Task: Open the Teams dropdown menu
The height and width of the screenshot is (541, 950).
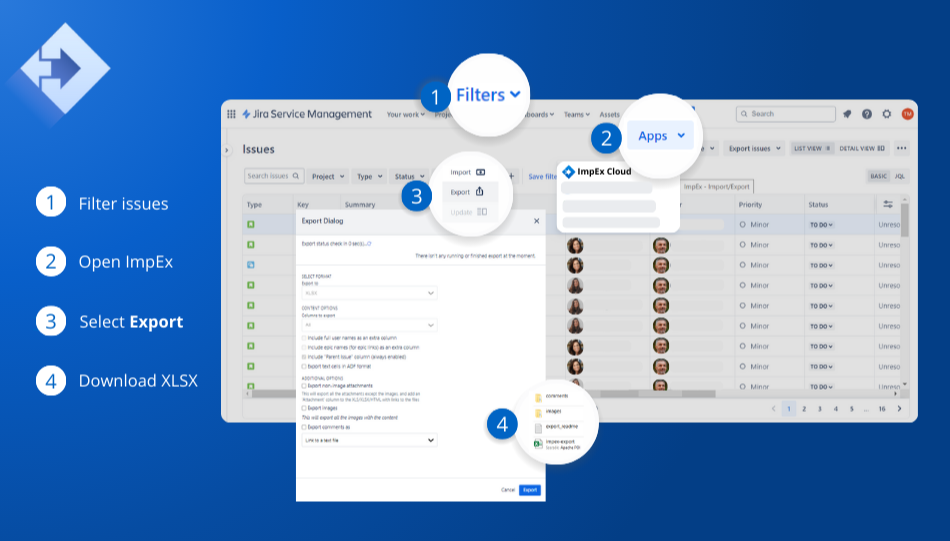Action: click(x=576, y=115)
